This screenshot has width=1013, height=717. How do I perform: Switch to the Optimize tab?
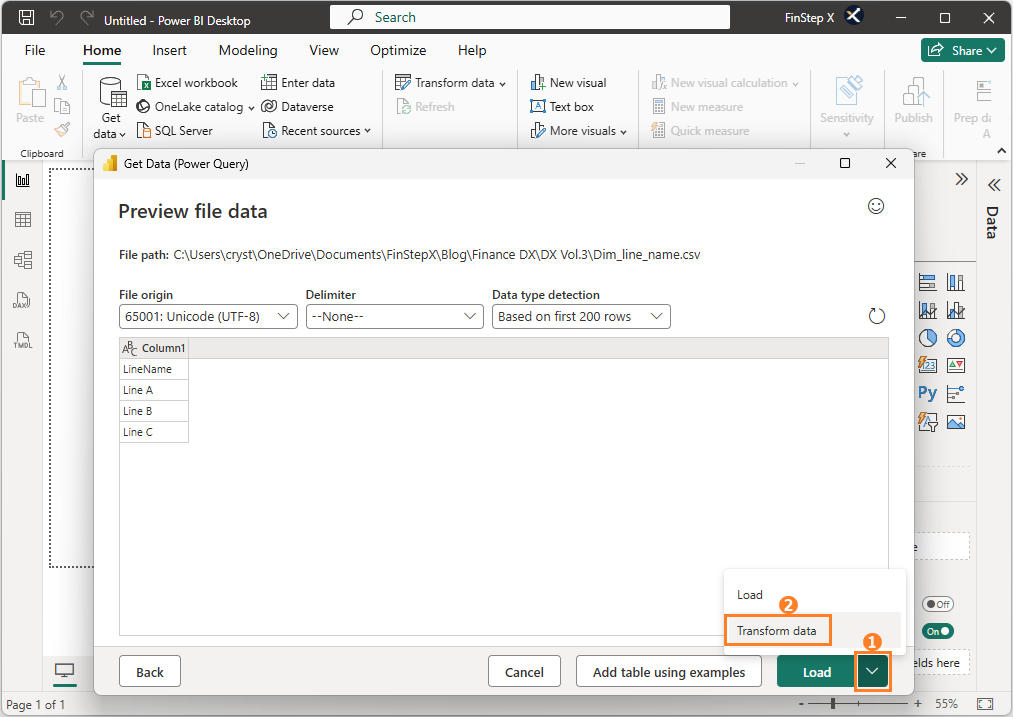[398, 50]
